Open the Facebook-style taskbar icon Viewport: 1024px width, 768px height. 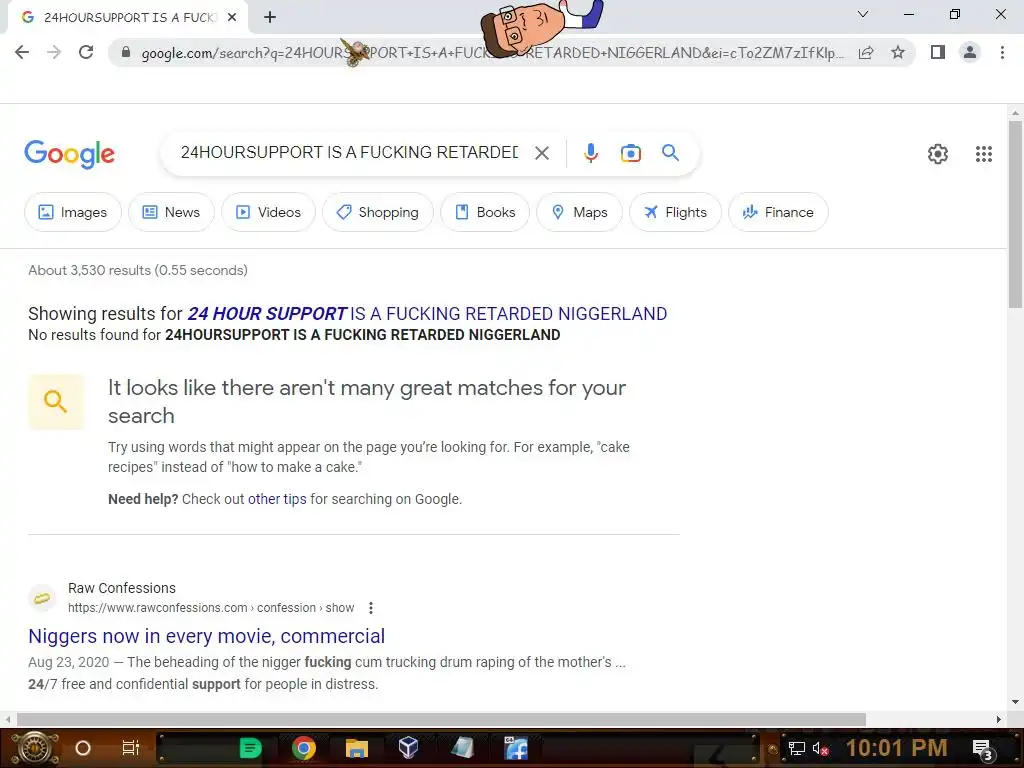click(515, 748)
